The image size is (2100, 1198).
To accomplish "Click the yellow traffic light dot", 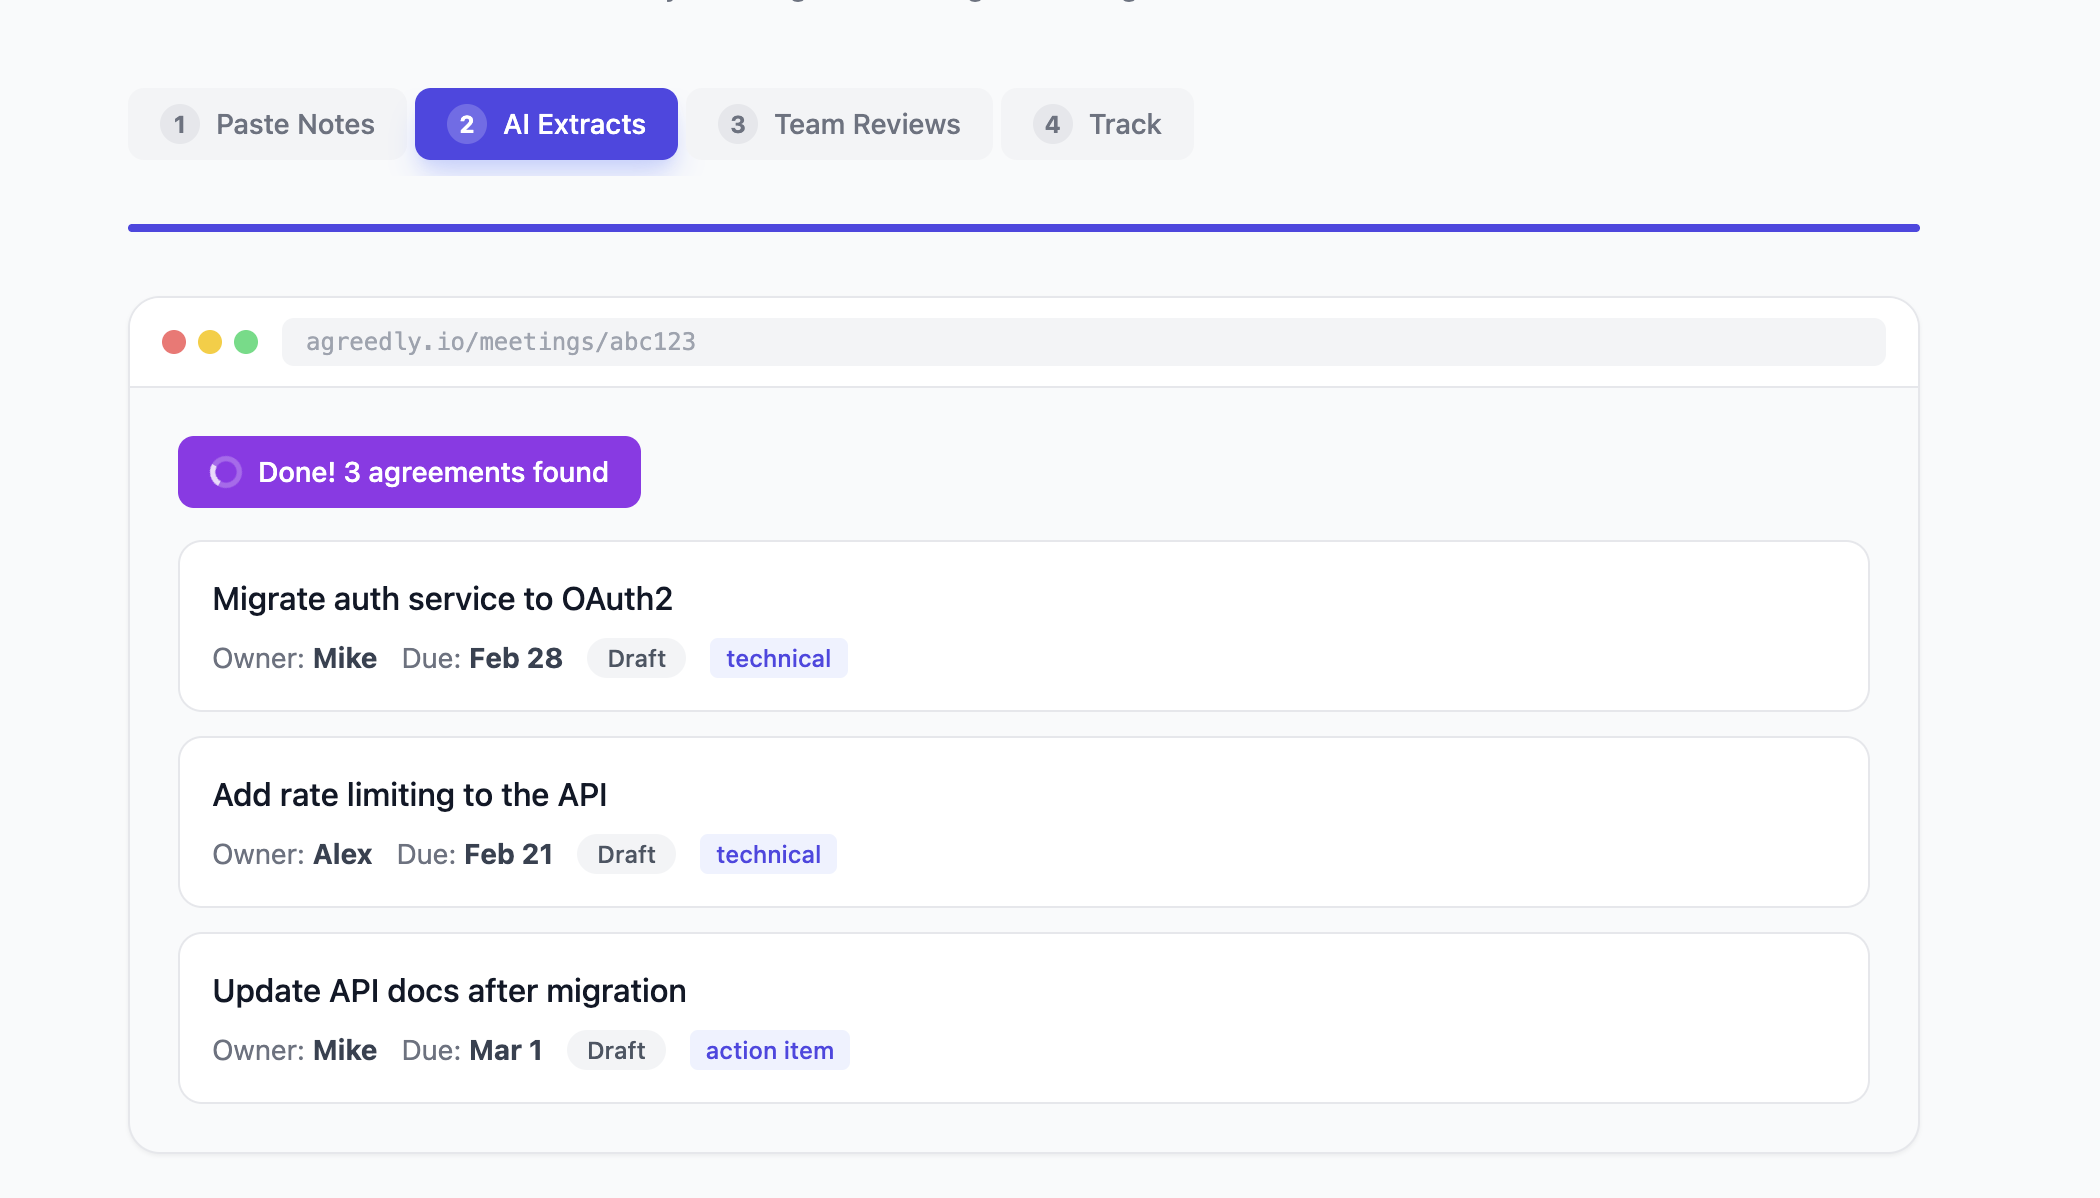I will [211, 341].
